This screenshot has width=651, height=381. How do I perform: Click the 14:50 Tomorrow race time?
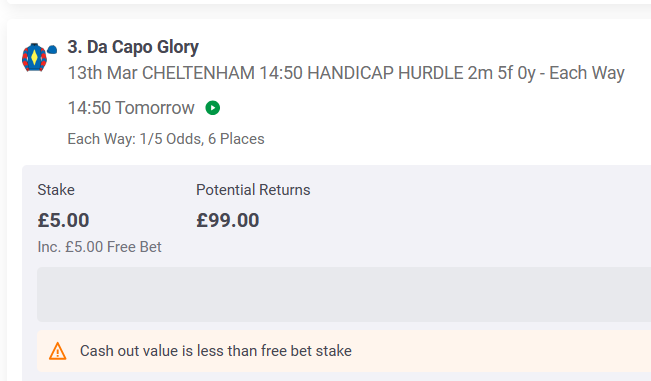(131, 108)
